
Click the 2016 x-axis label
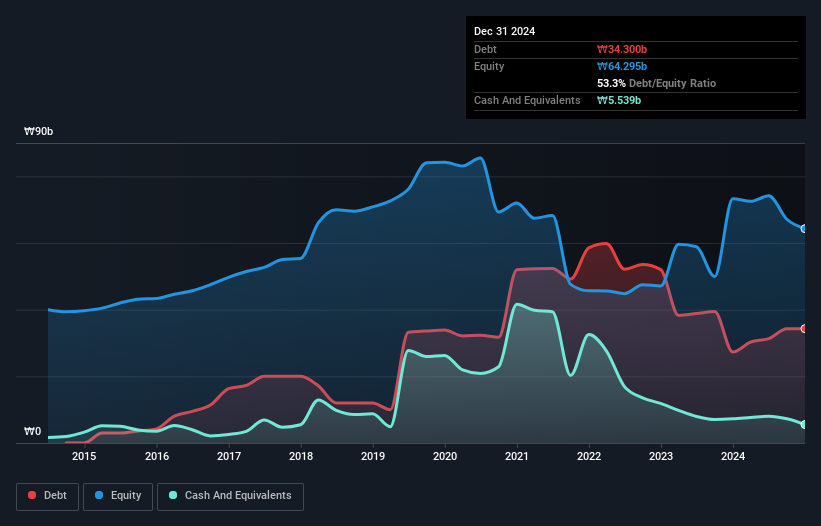(157, 456)
